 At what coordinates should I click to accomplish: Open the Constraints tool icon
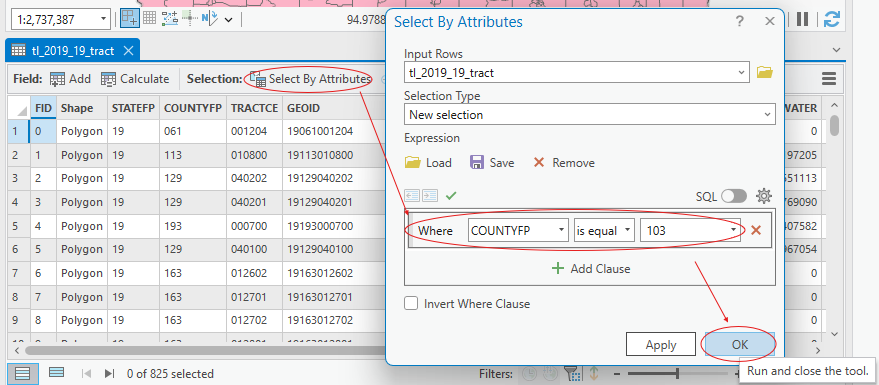169,19
